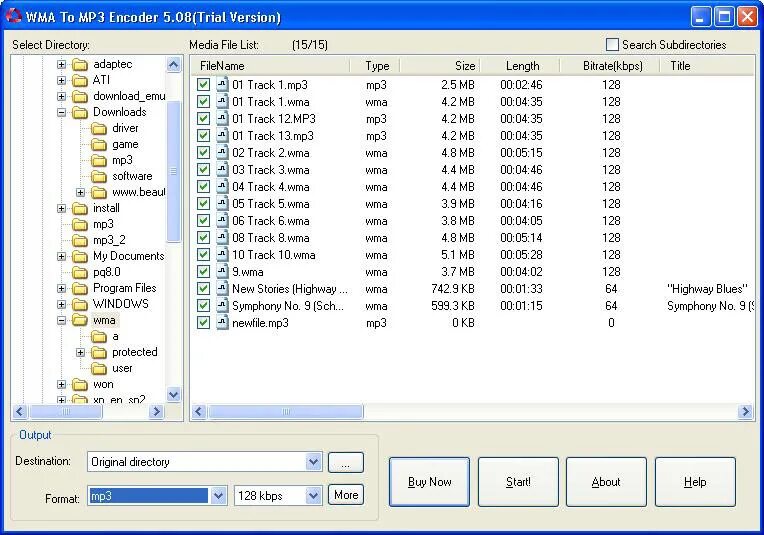This screenshot has height=535, width=764.
Task: Click the Buy Now button
Action: click(x=429, y=482)
